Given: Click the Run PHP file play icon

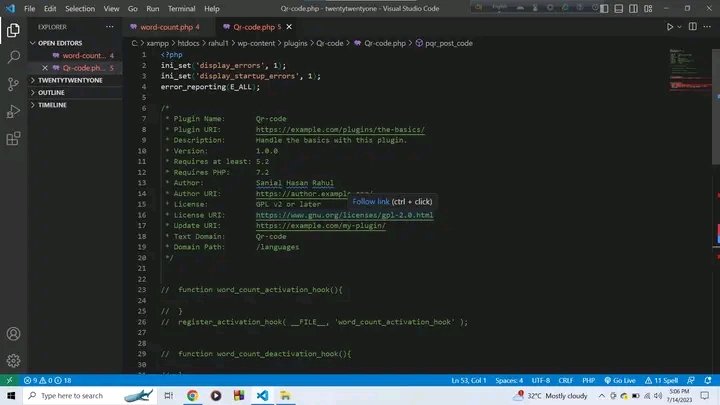Looking at the screenshot, I should tap(670, 27).
